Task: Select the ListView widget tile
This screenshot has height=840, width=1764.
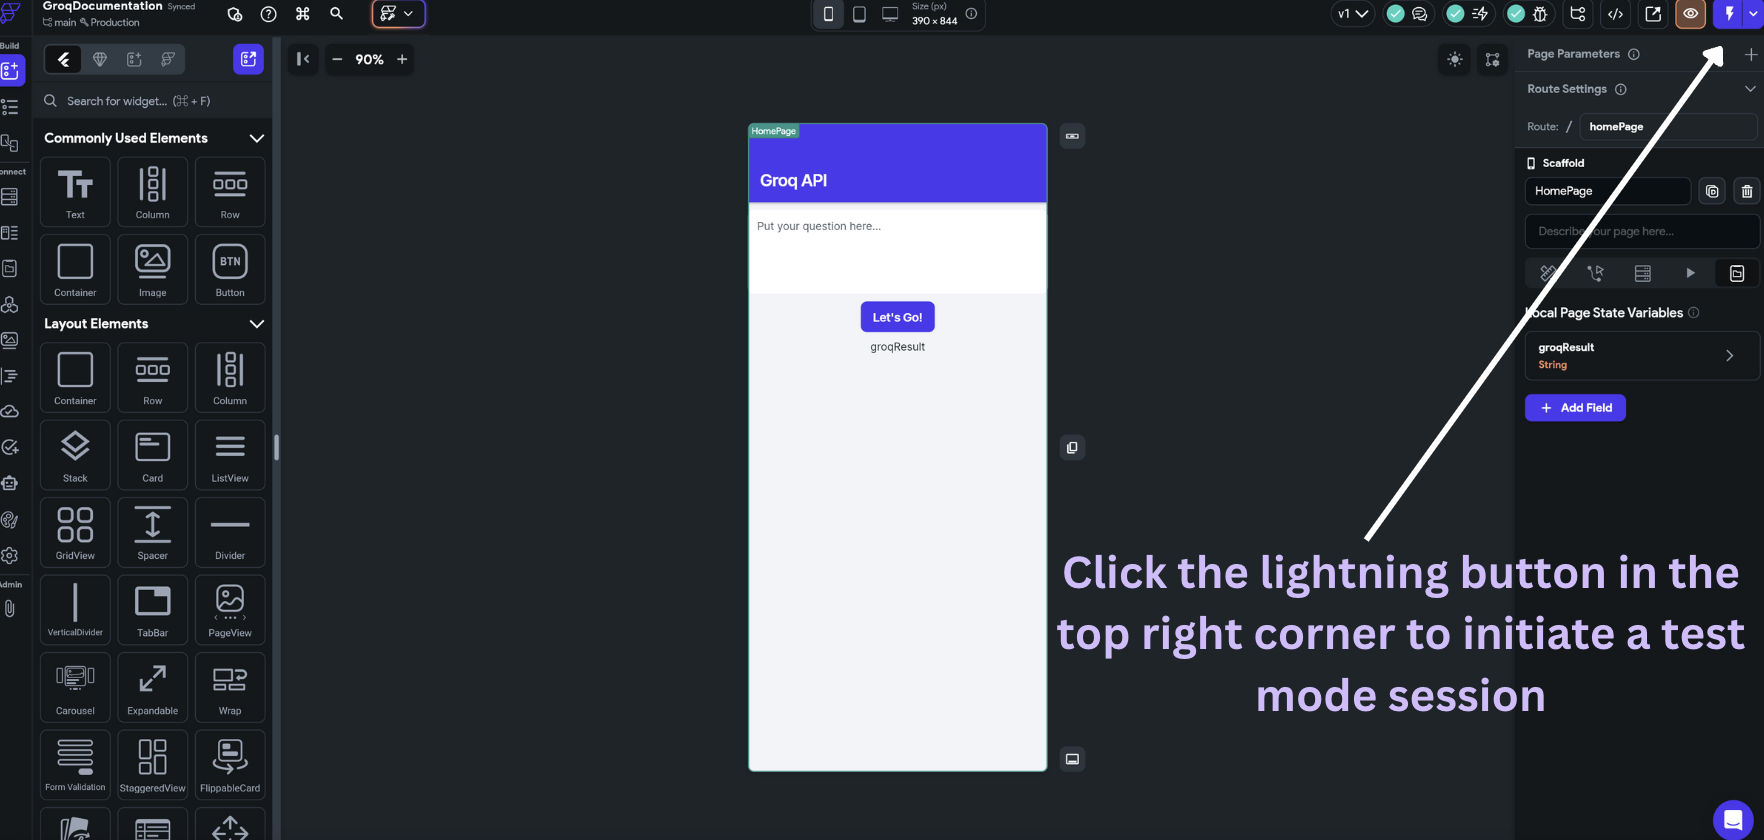Action: pyautogui.click(x=230, y=455)
